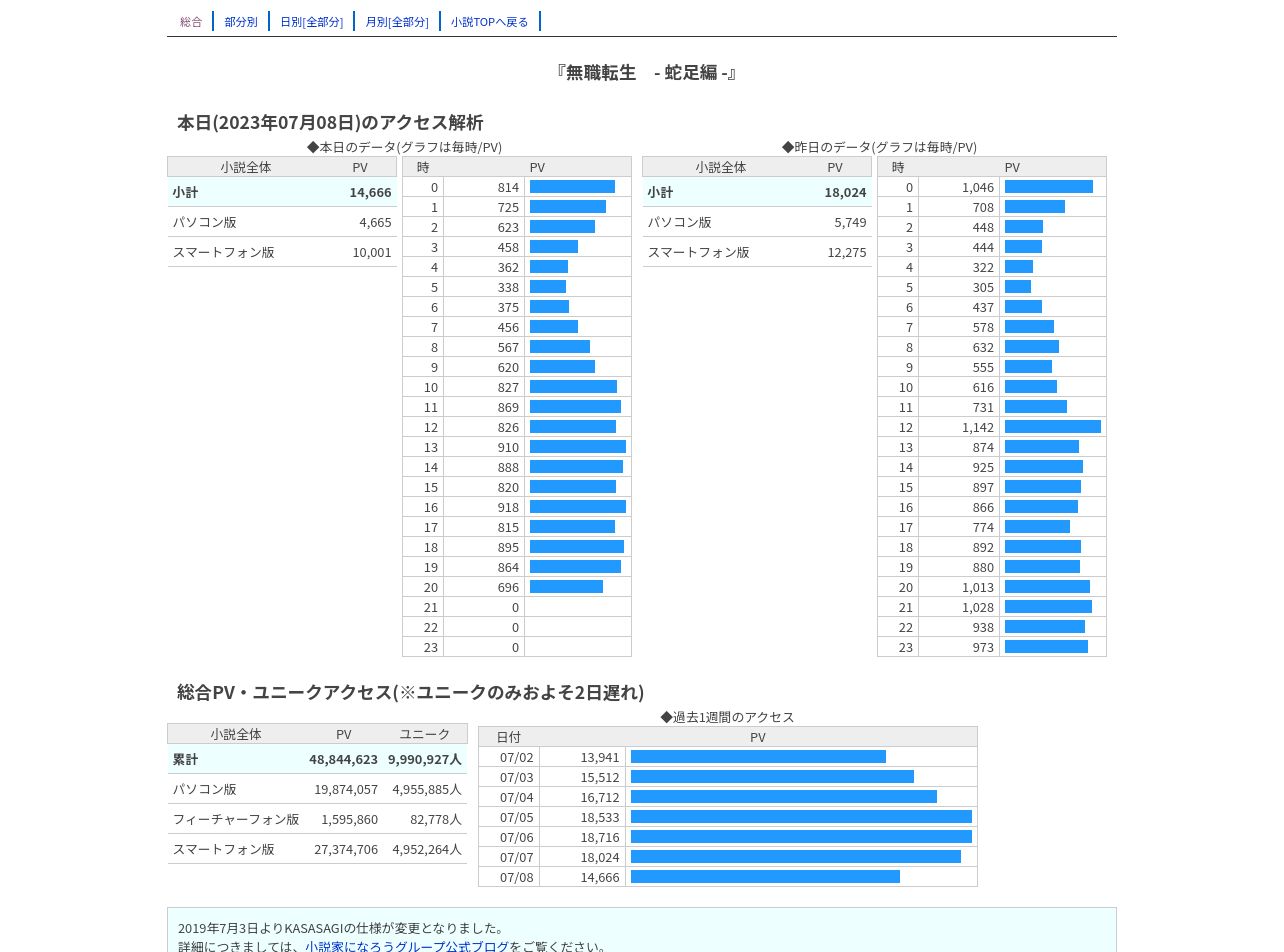Click フィーチャーフォン版 unique 82,778人
This screenshot has width=1284, height=952.
coord(436,819)
